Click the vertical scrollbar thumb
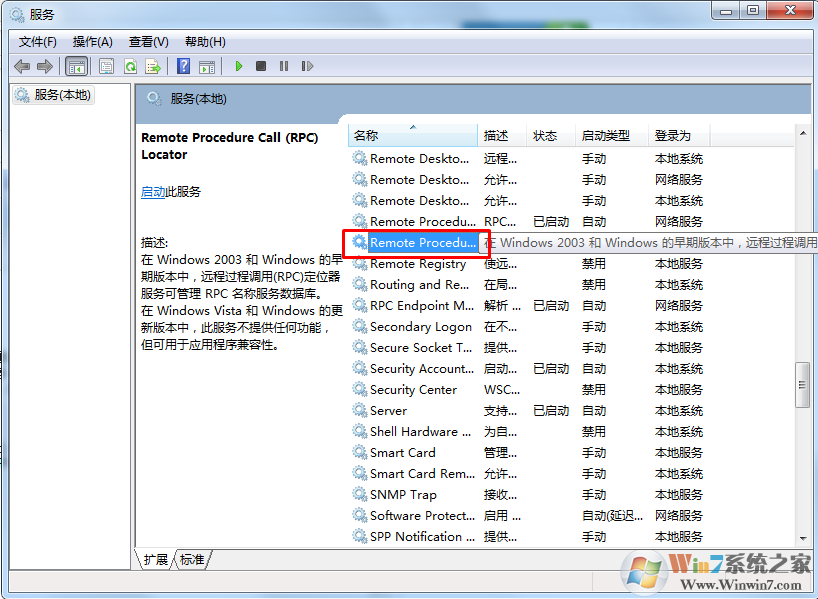818x599 pixels. (803, 385)
